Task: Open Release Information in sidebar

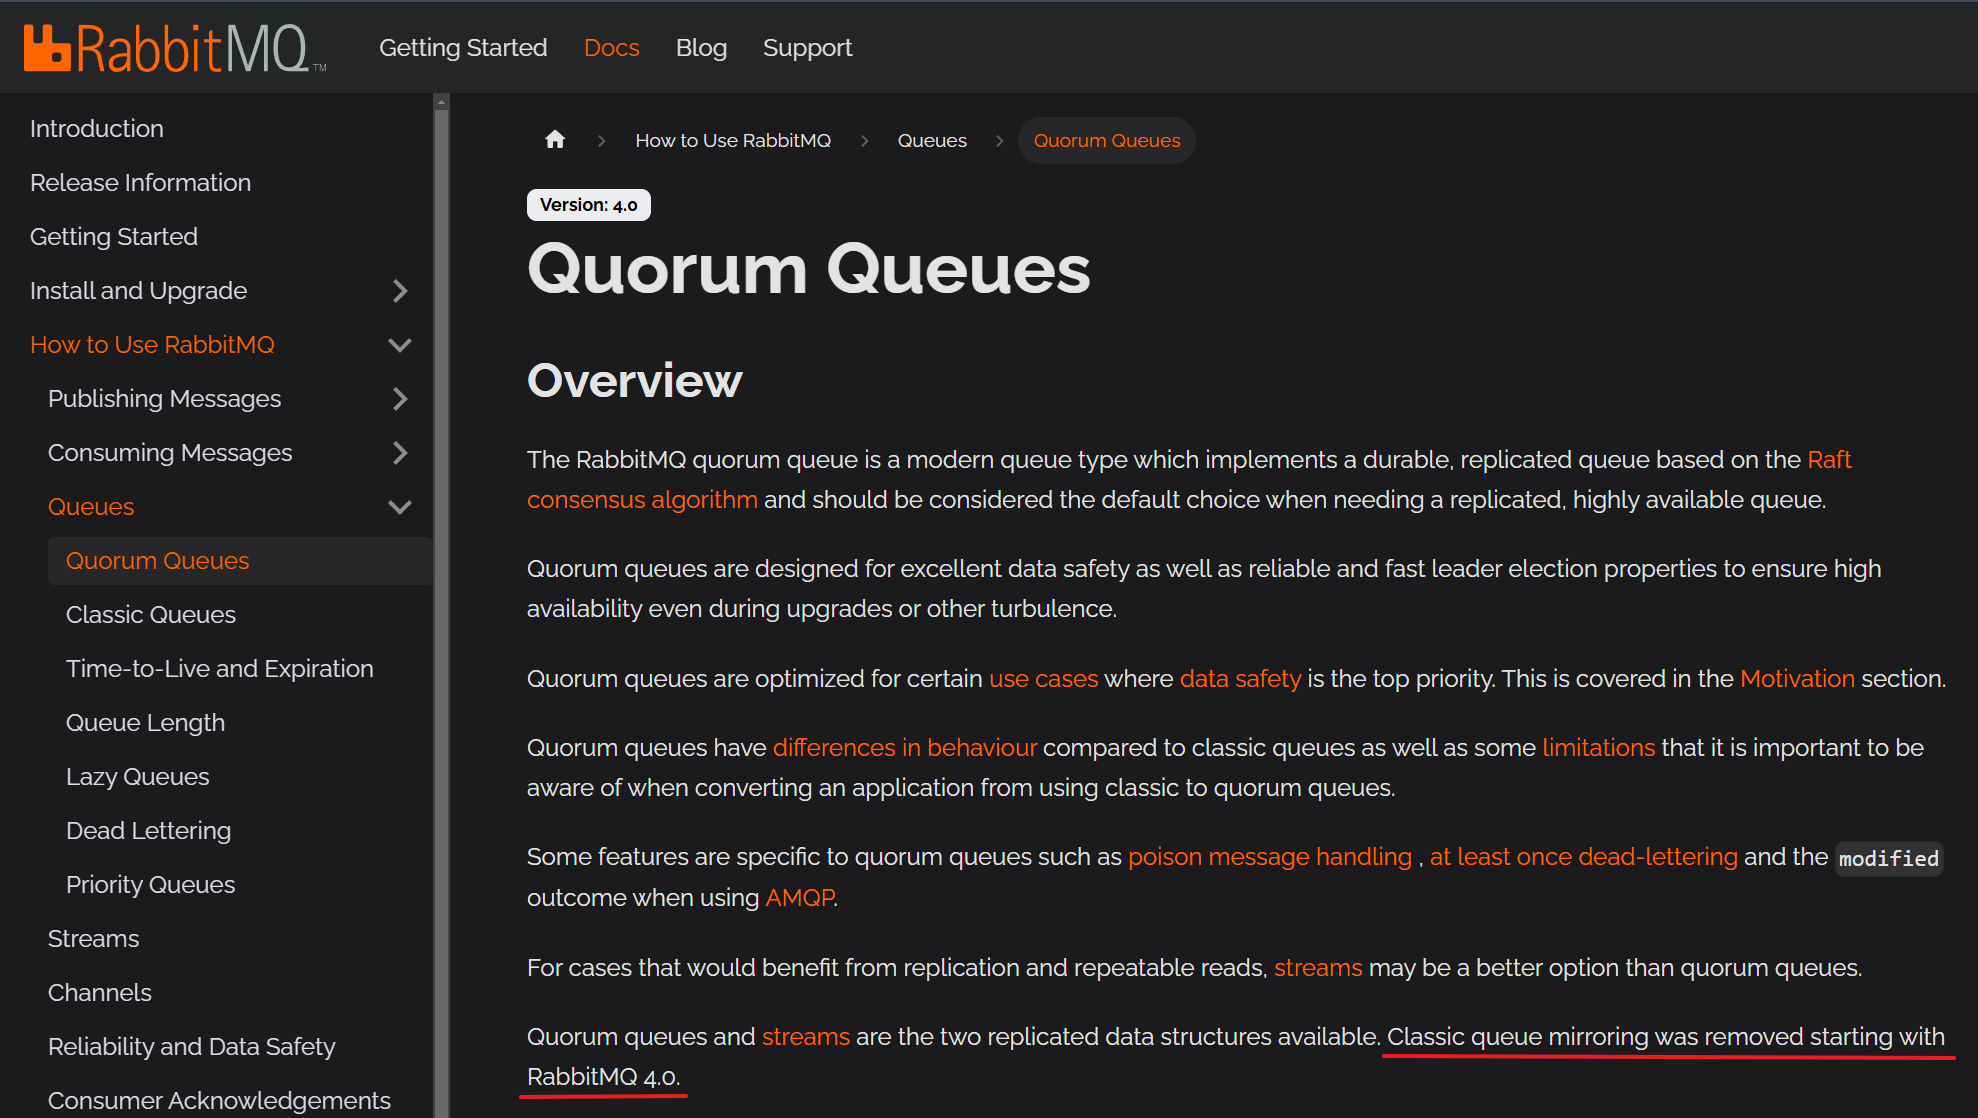Action: [x=140, y=183]
